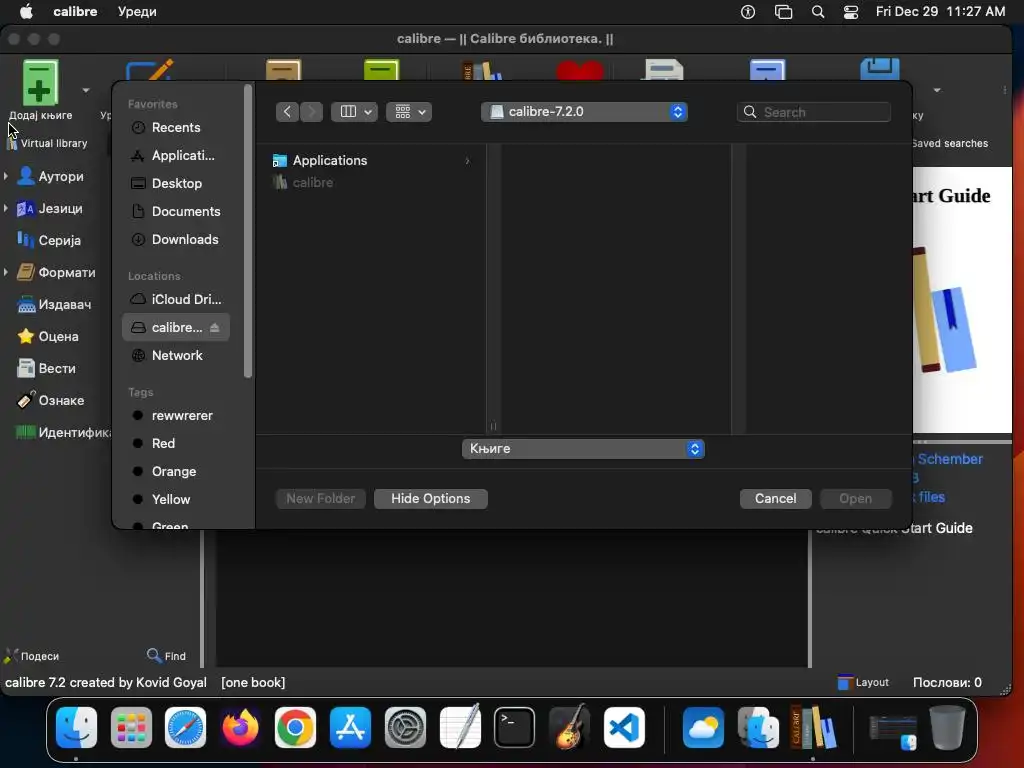The height and width of the screenshot is (768, 1024).
Task: Open the Уреди menu
Action: 137,11
